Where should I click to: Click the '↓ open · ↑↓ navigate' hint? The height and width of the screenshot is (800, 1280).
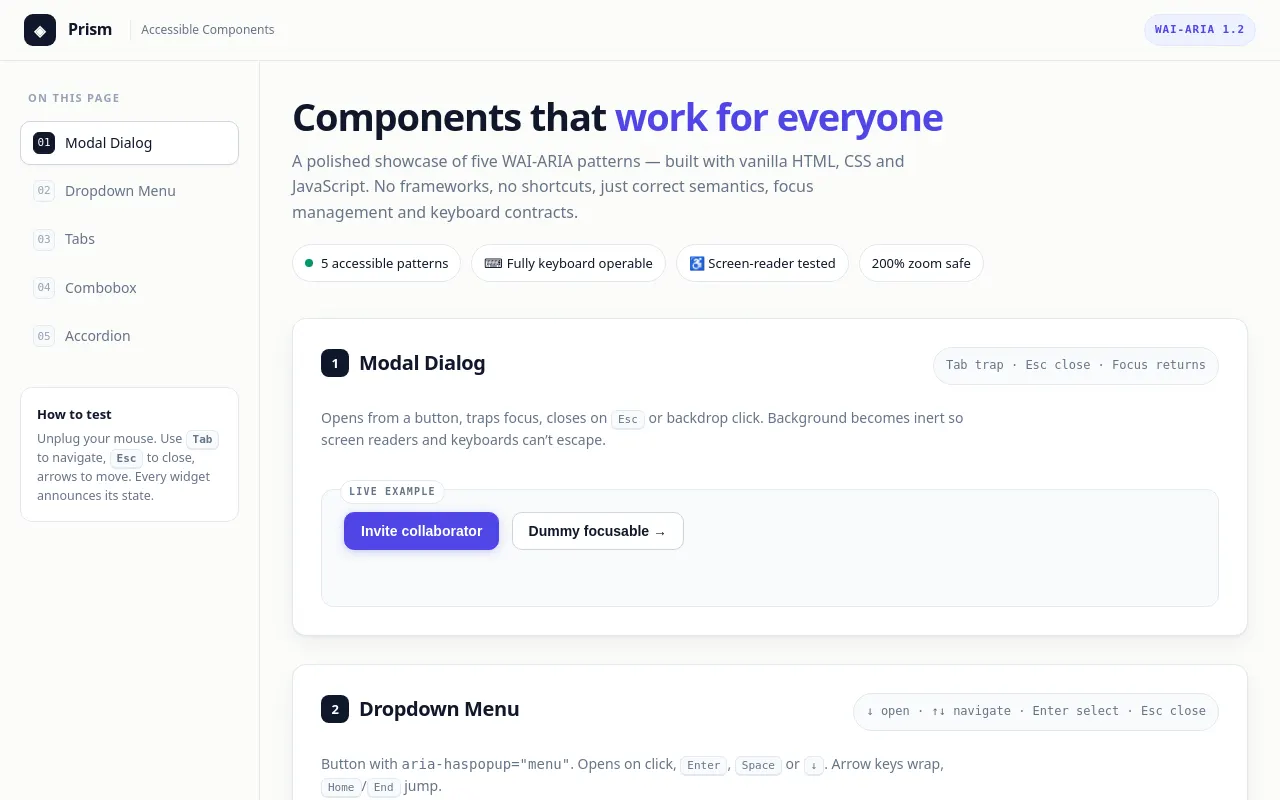pyautogui.click(x=1036, y=711)
